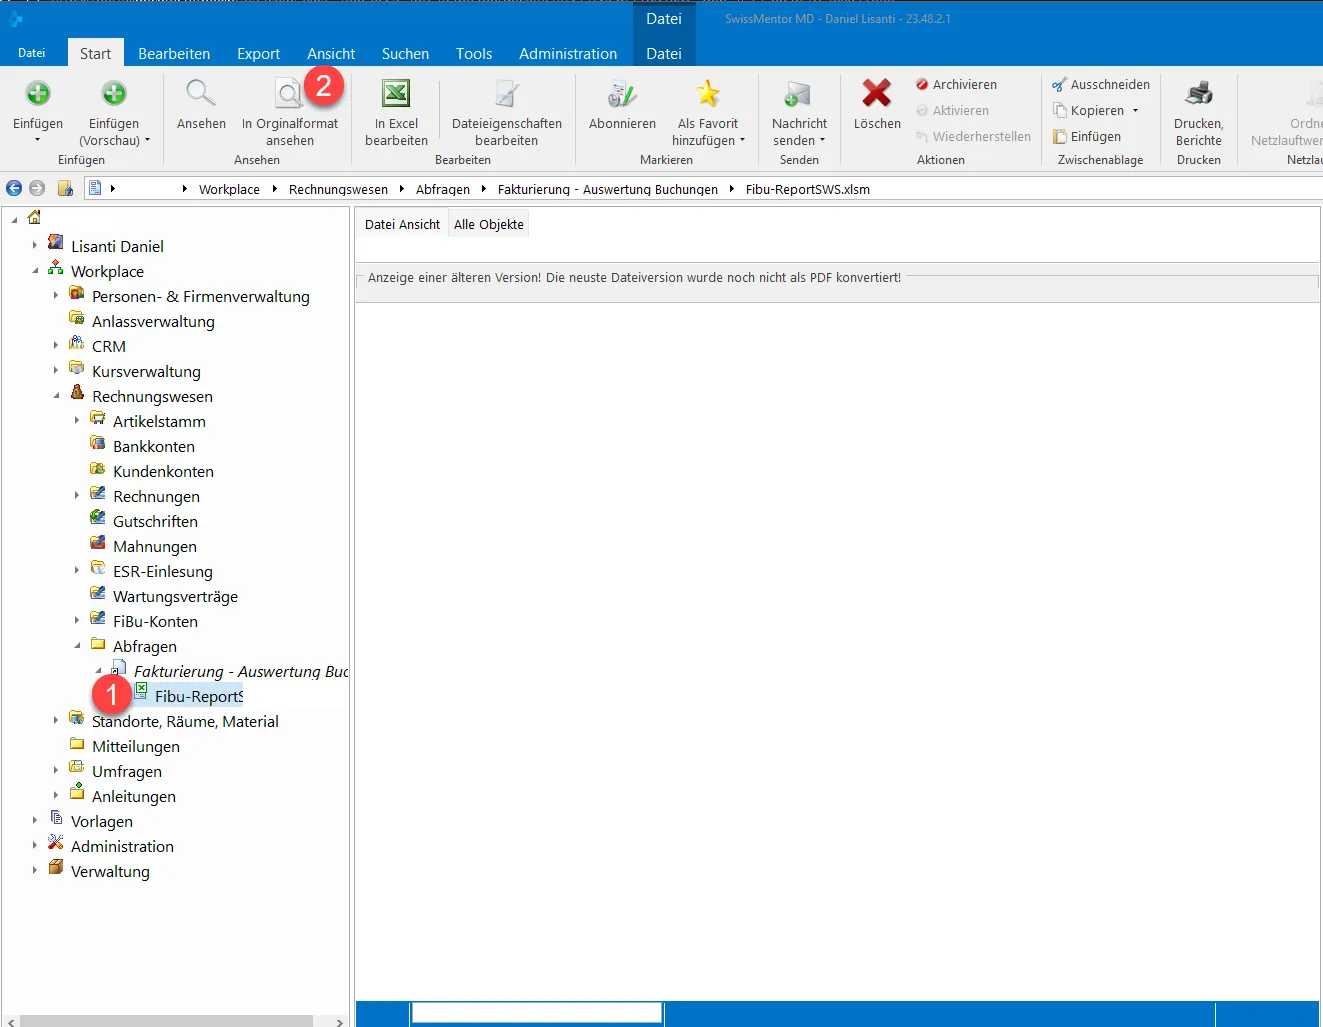Switch to the Bearbeiten ribbon tab
This screenshot has height=1027, width=1323.
click(x=174, y=54)
